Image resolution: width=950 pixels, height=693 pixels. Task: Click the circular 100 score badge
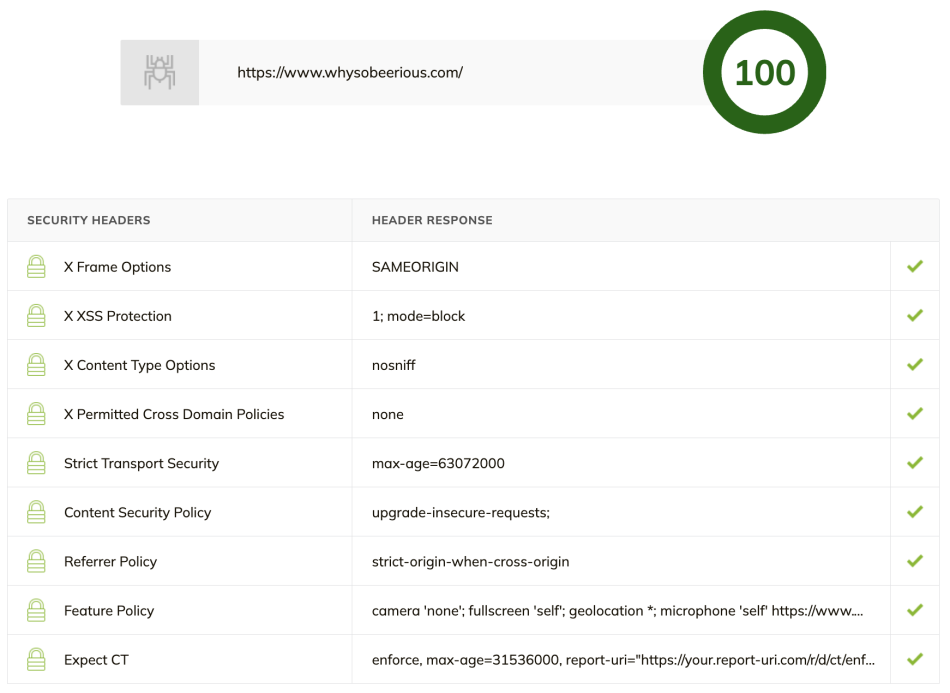click(765, 72)
